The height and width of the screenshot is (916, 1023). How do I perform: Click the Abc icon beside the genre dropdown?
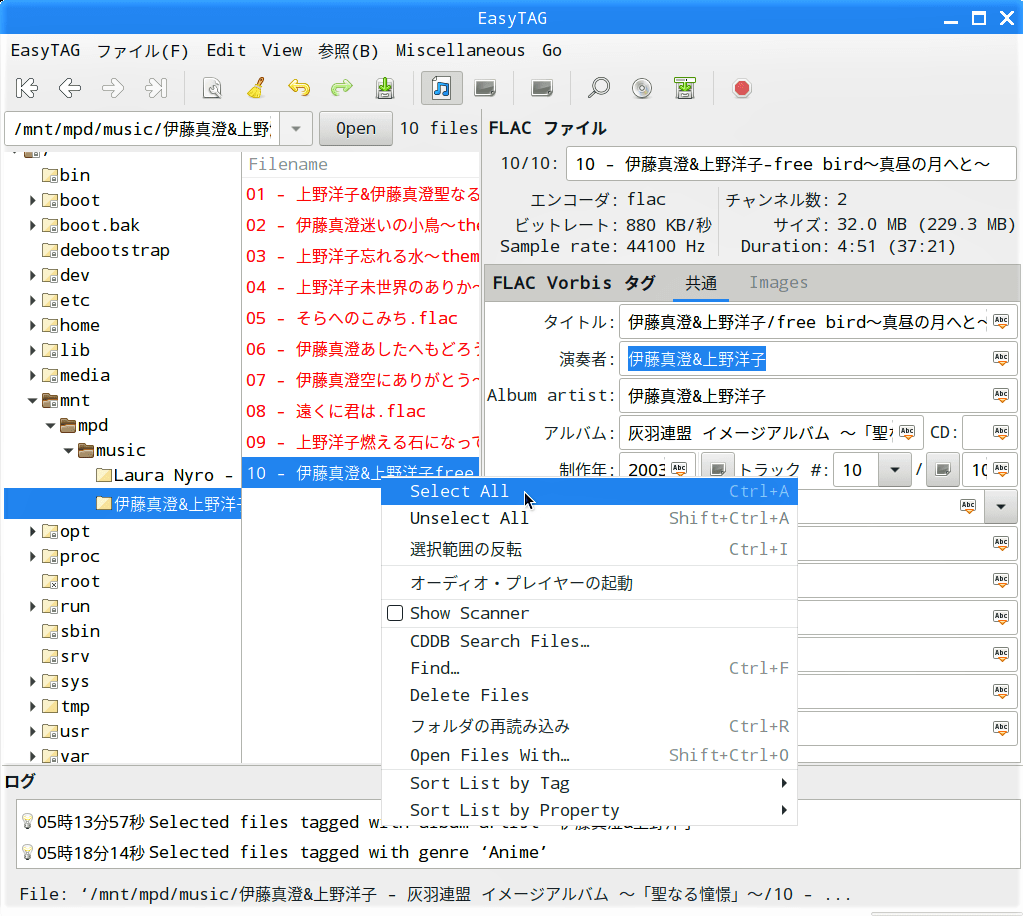[x=968, y=506]
